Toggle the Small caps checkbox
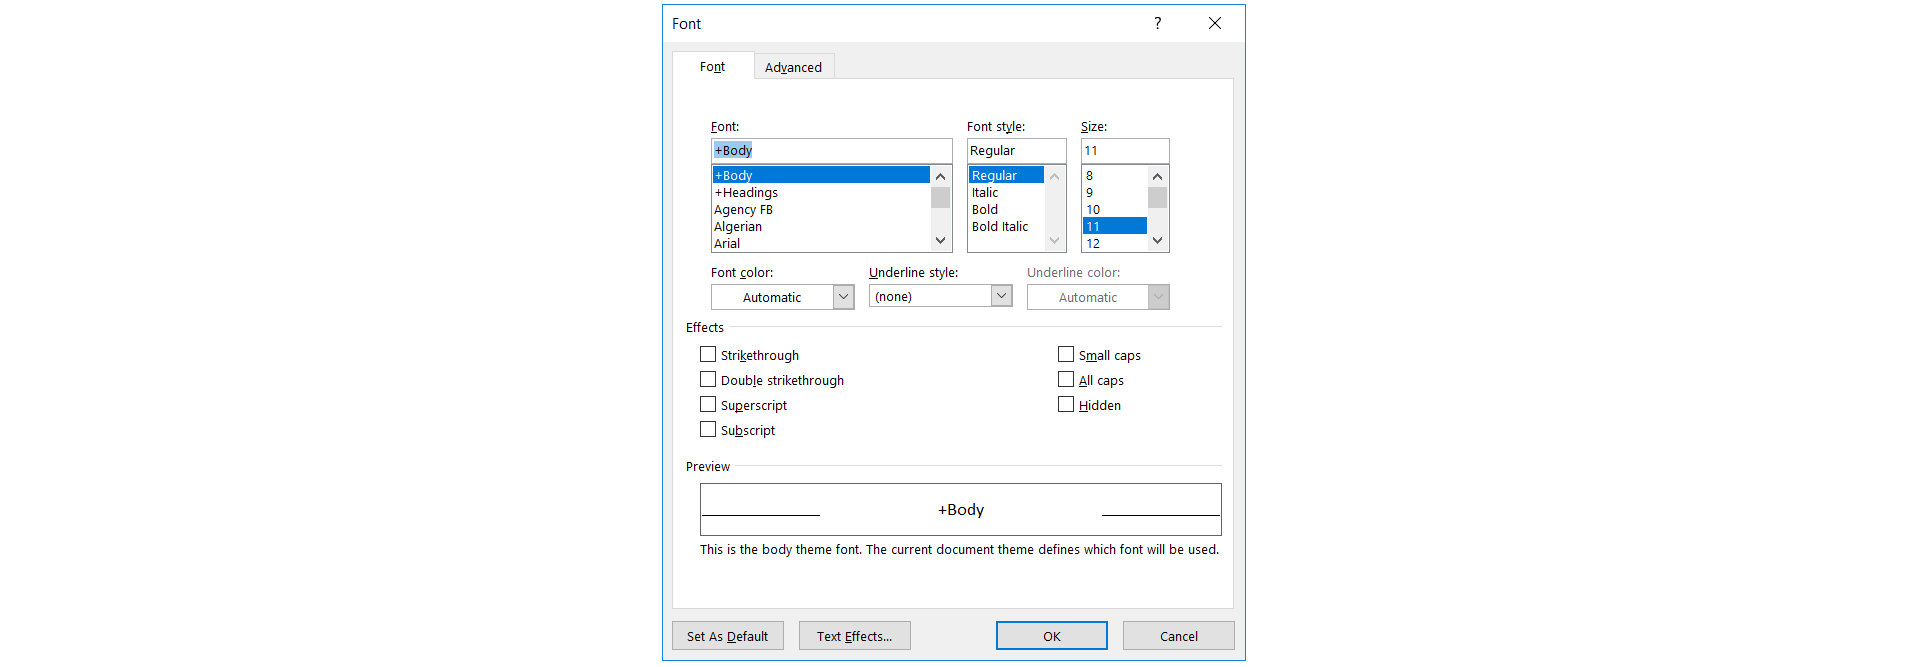 click(x=1066, y=355)
